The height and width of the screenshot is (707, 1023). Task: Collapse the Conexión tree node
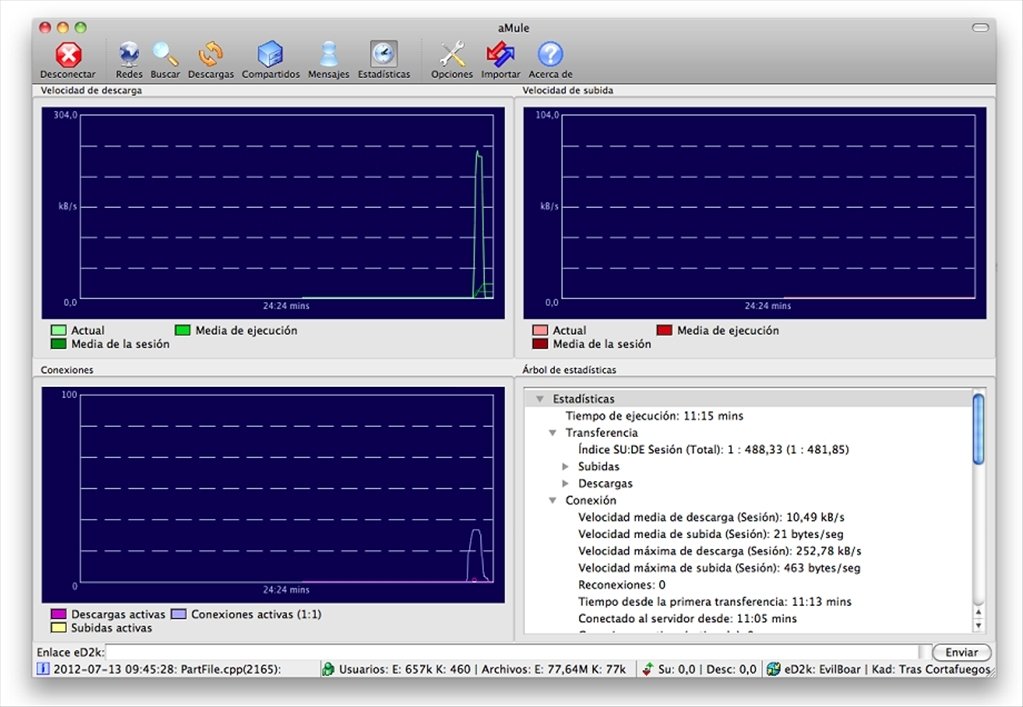point(553,500)
